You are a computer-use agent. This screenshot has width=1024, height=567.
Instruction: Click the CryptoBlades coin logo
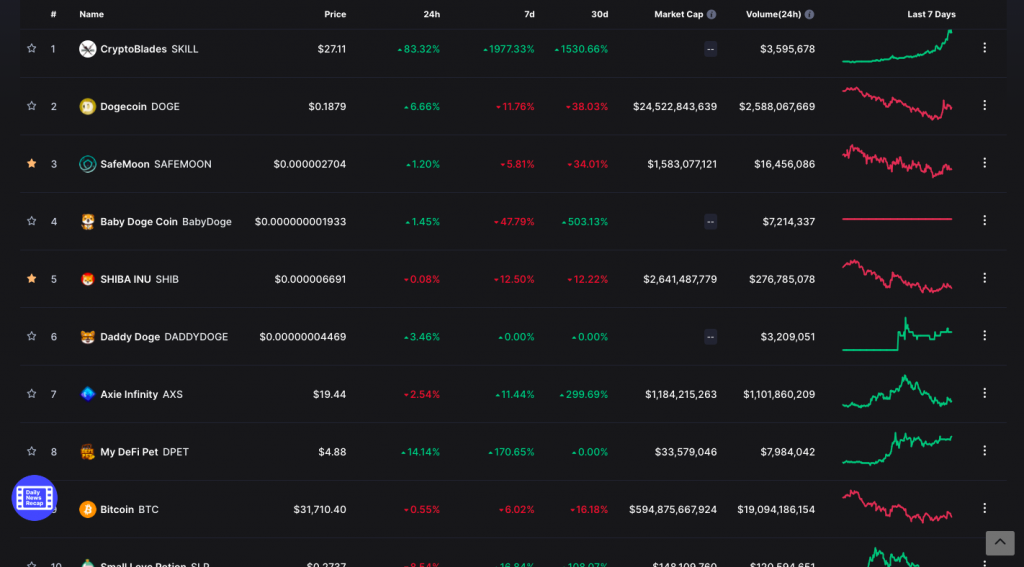click(x=88, y=49)
